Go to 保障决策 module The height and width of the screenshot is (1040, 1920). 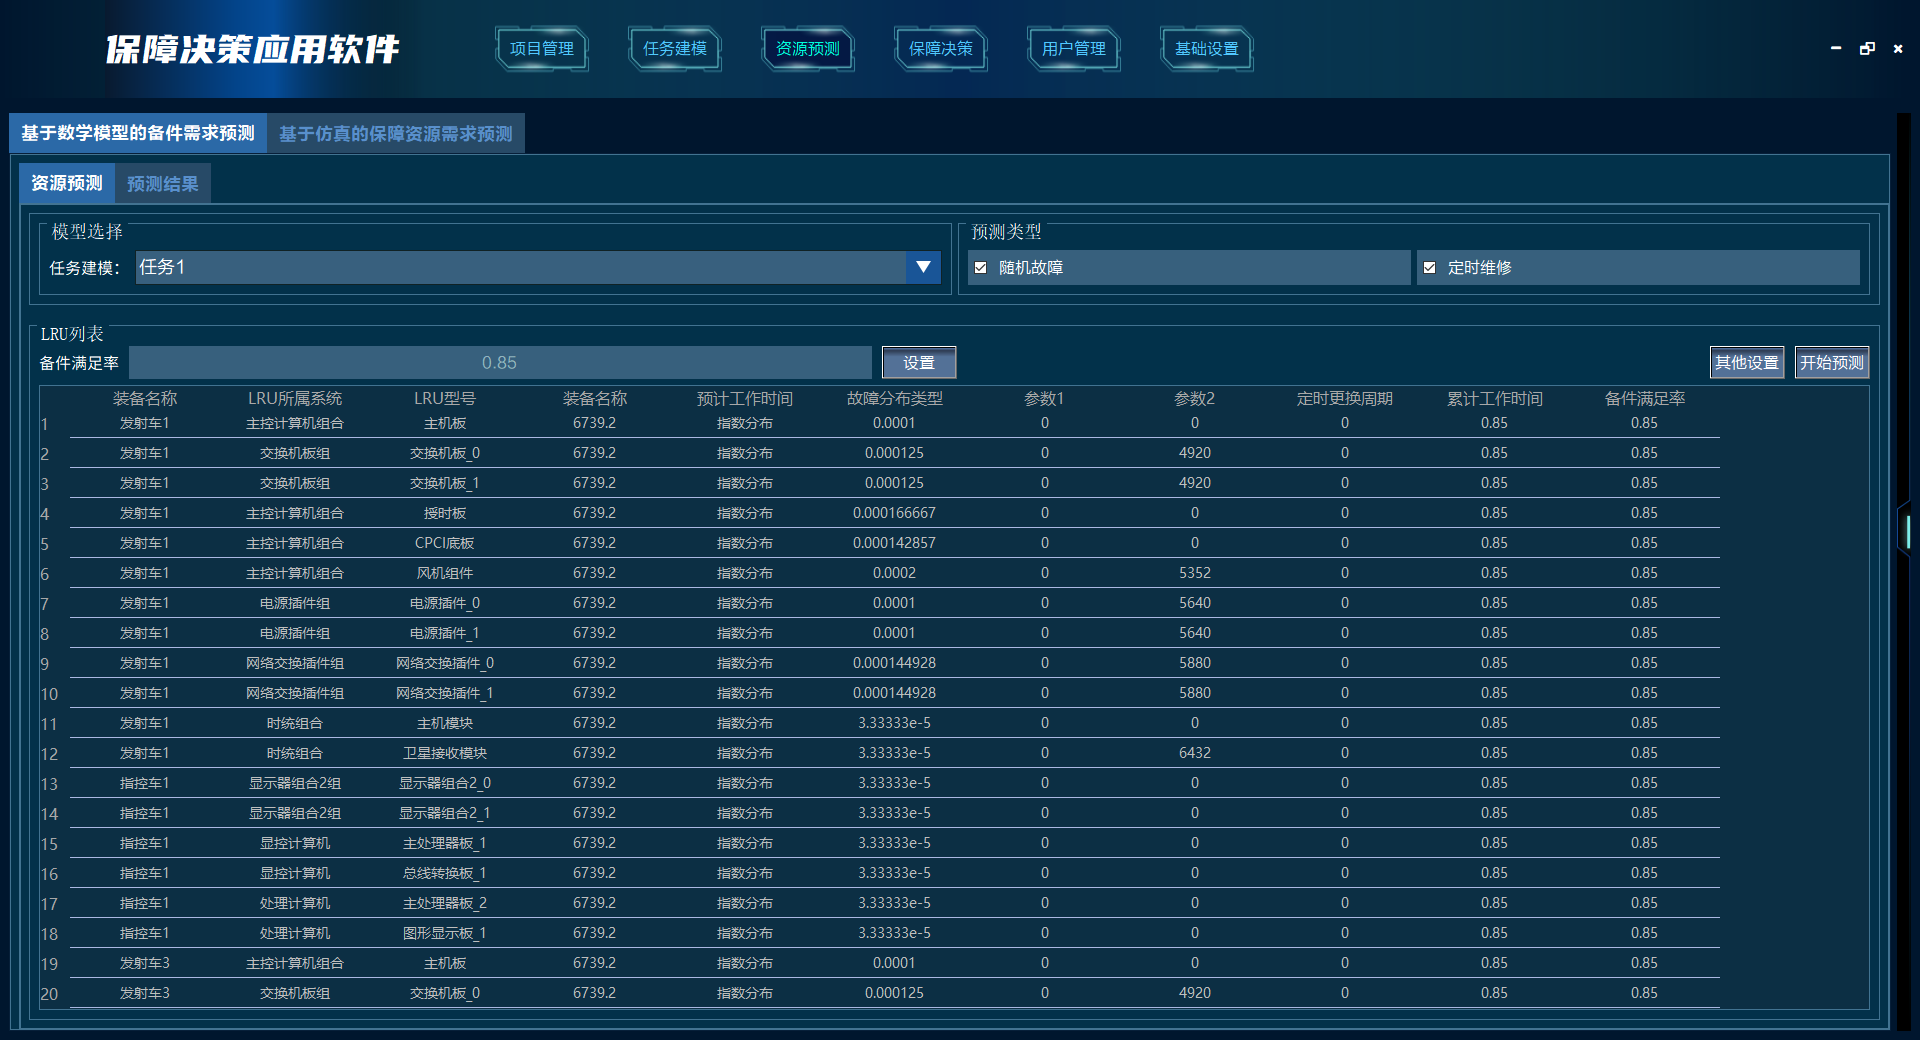[x=940, y=49]
